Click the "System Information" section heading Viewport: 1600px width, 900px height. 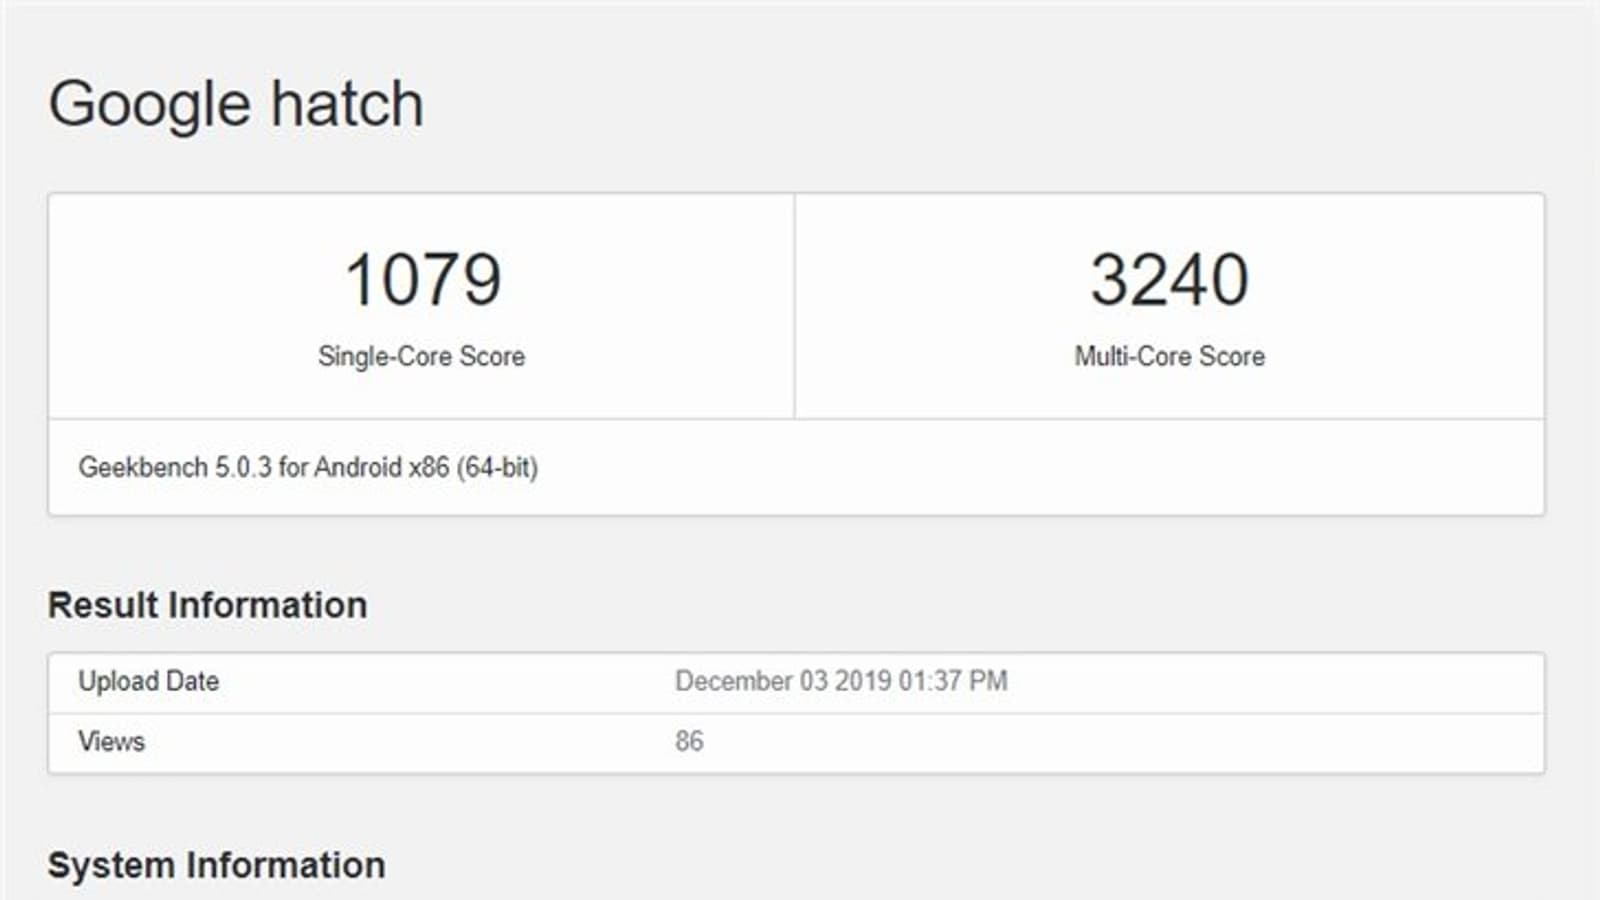(216, 865)
